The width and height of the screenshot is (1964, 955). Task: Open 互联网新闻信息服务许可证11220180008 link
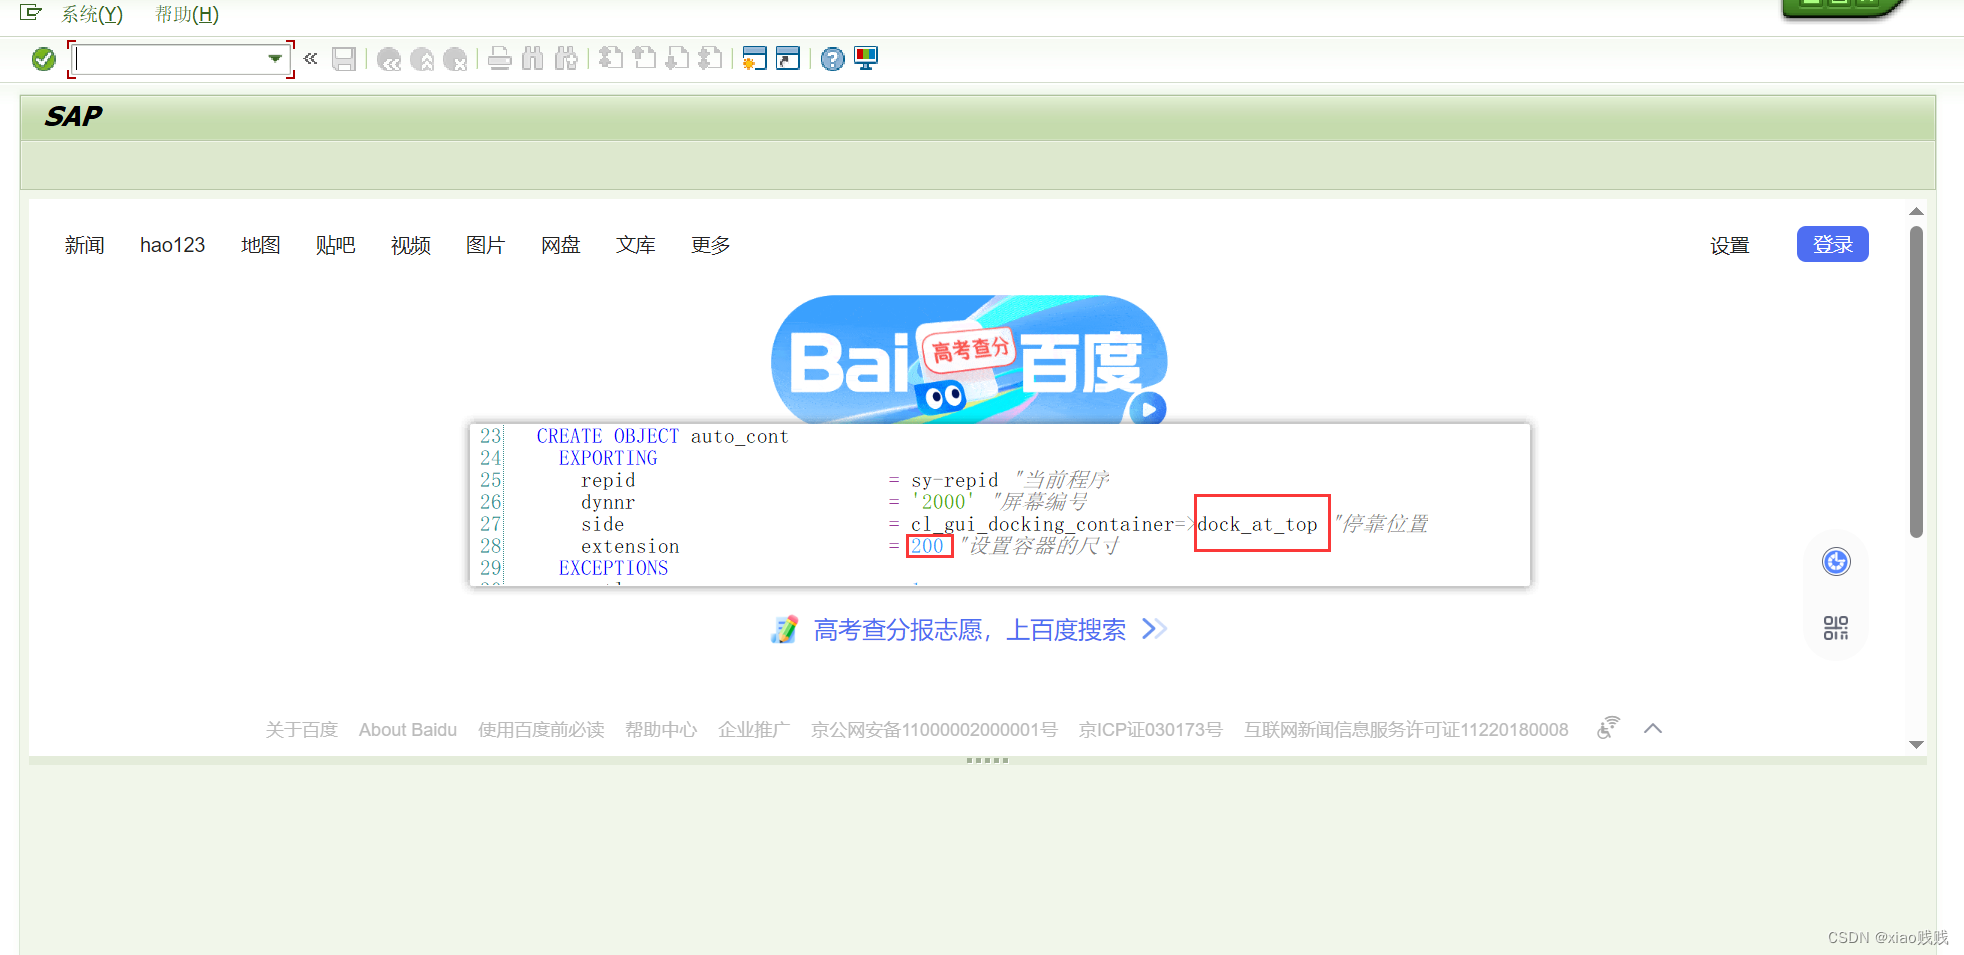coord(1406,730)
